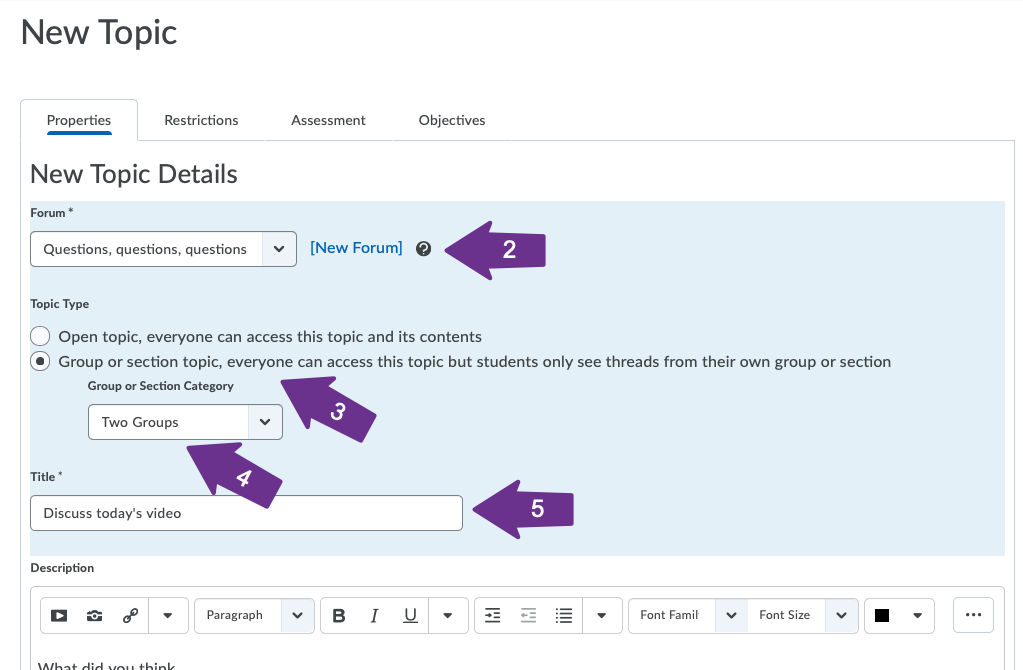Open the Paragraph format dropdown
Image resolution: width=1023 pixels, height=670 pixels.
tap(254, 616)
